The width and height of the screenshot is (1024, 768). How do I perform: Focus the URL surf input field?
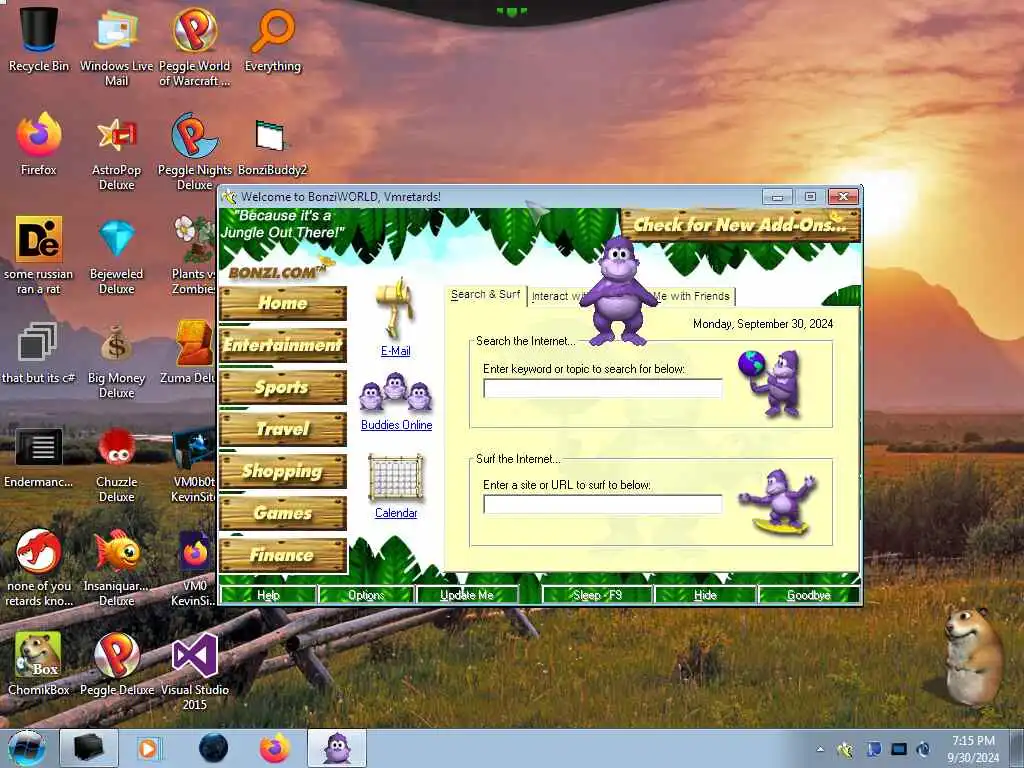(603, 504)
